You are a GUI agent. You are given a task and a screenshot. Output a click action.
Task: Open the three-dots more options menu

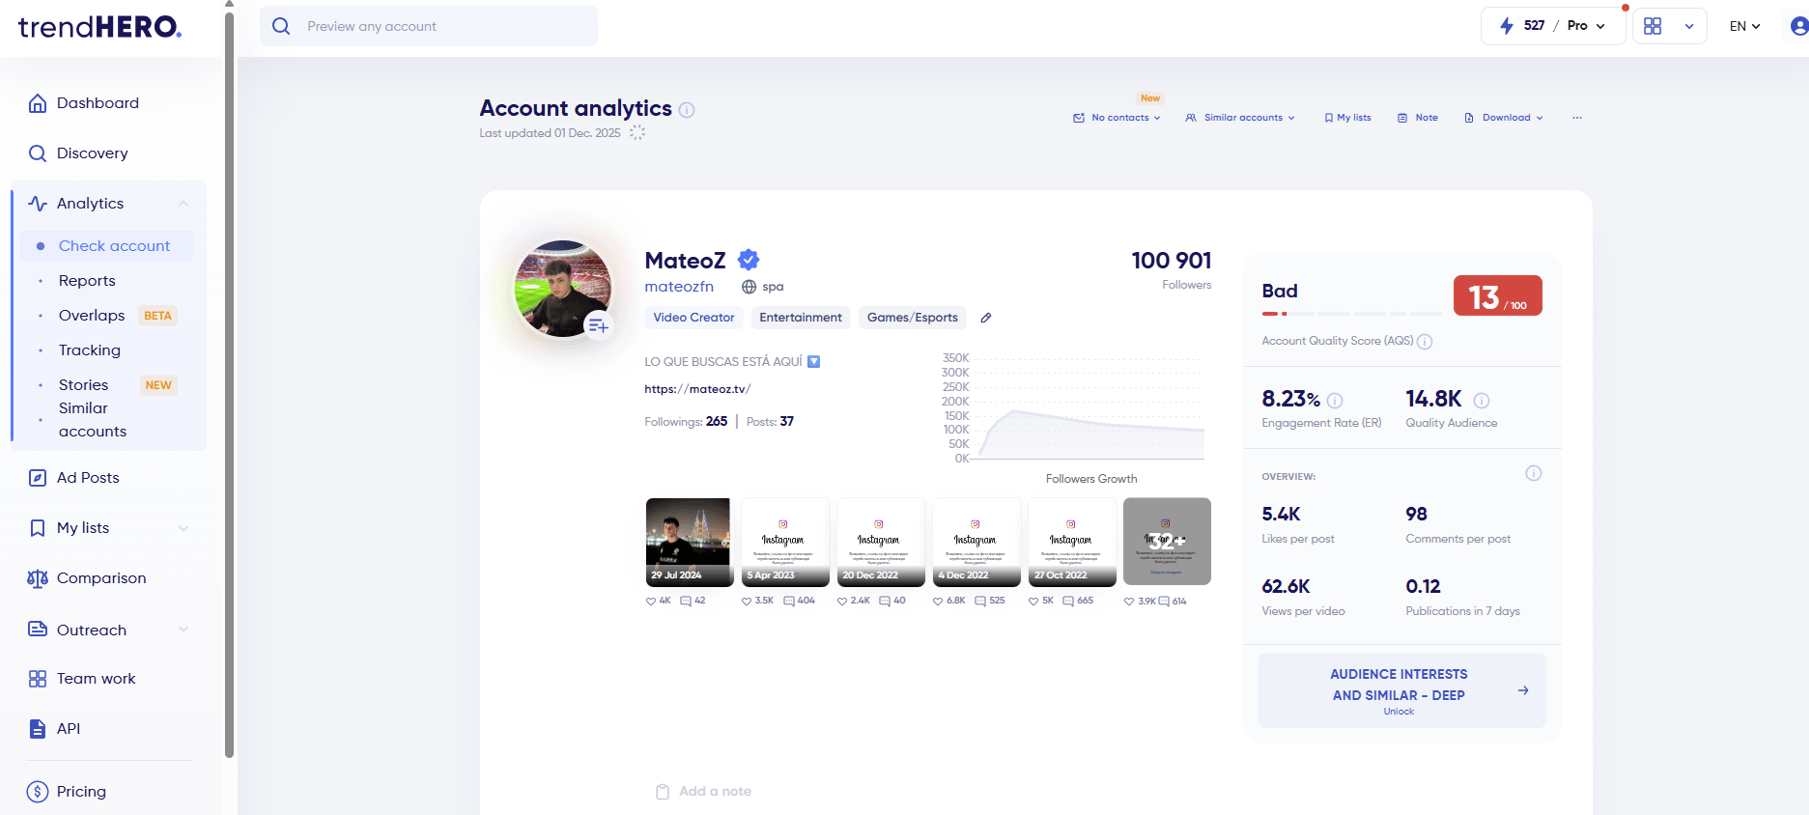coord(1577,118)
